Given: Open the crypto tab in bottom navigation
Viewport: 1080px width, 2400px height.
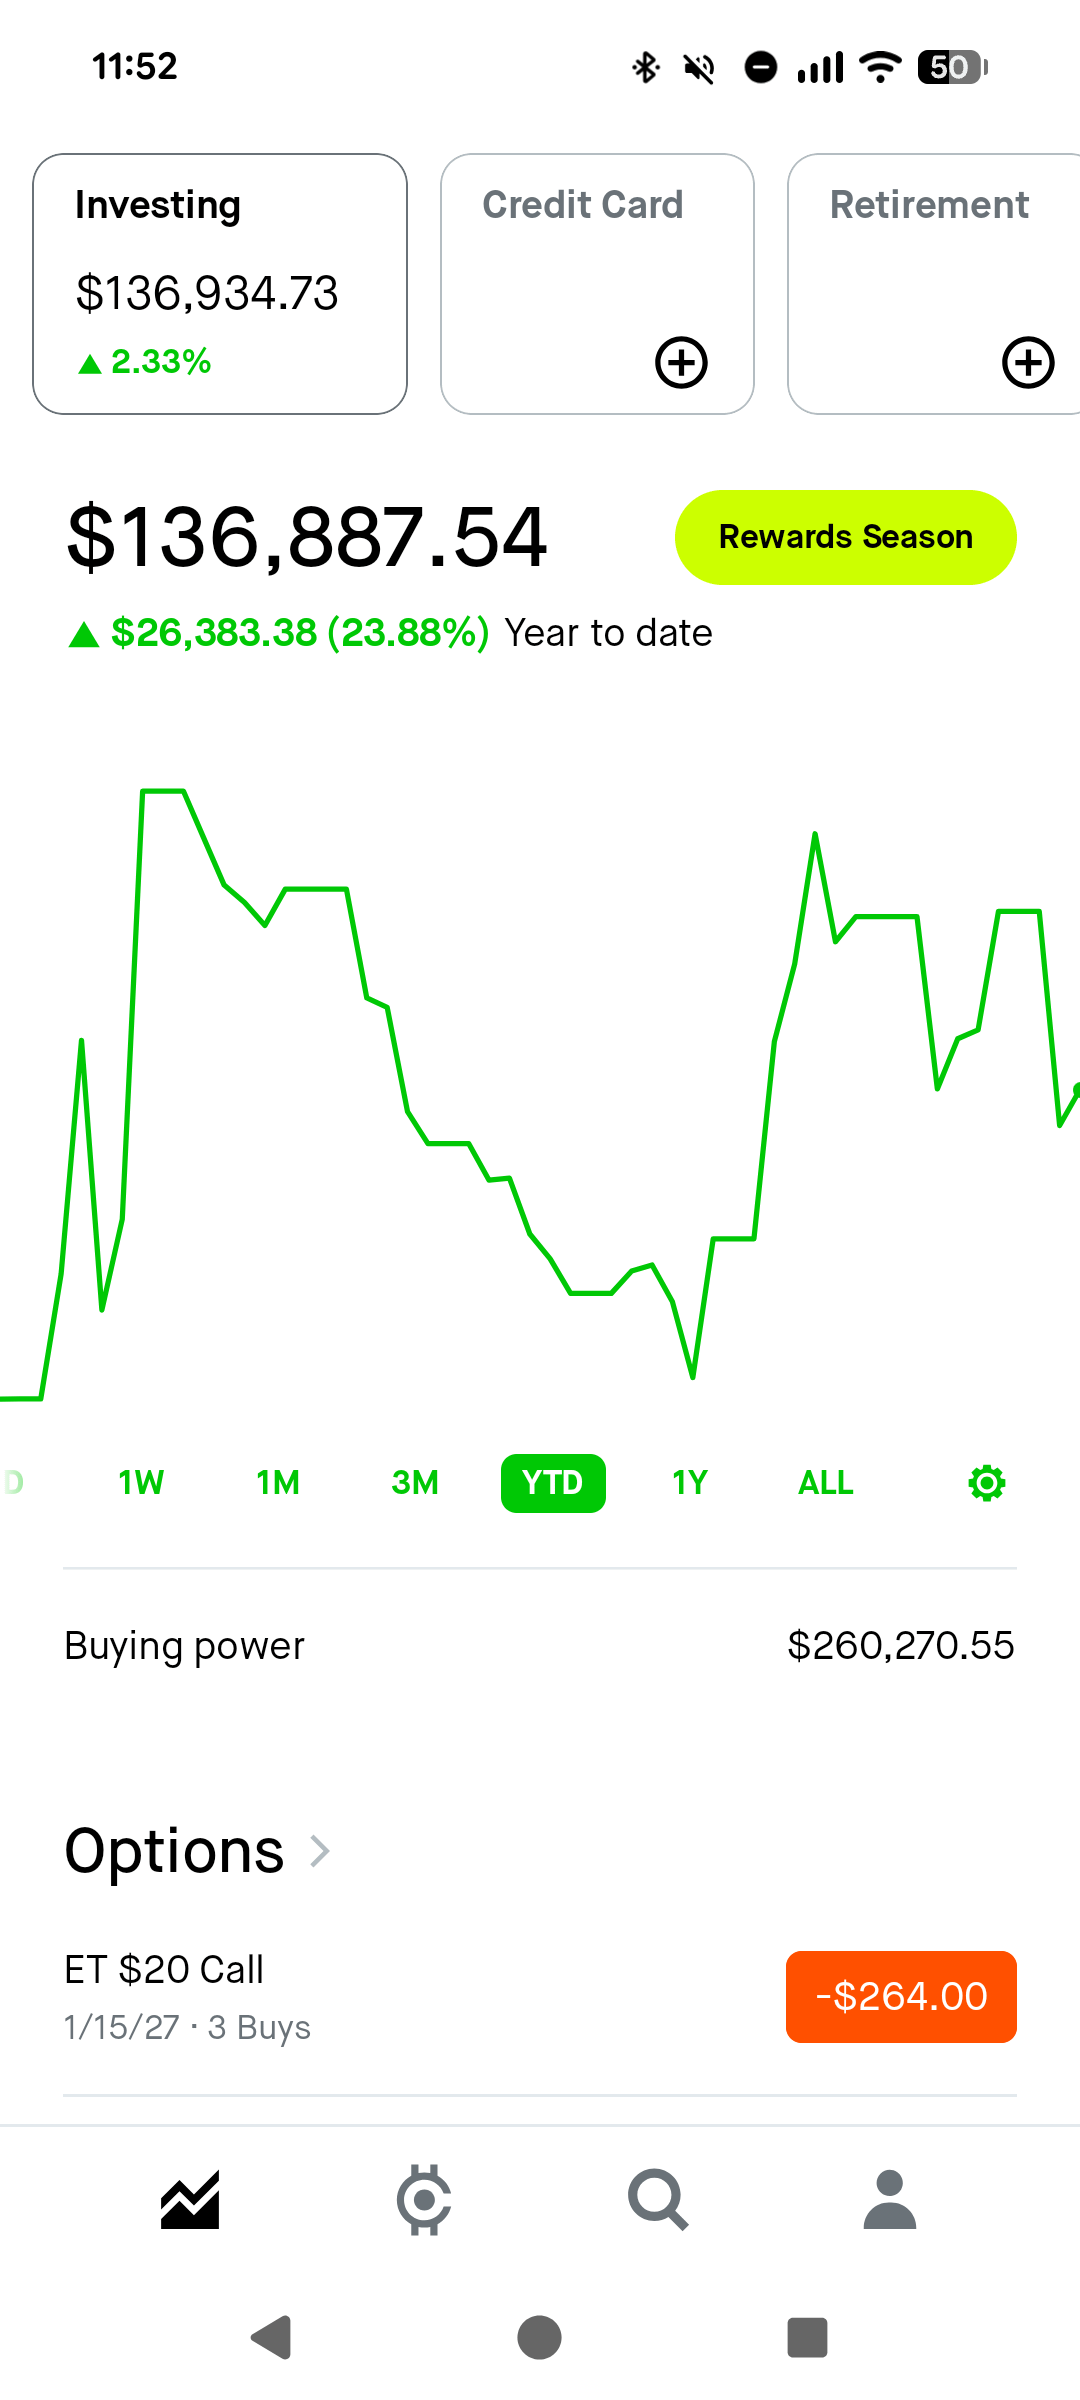Looking at the screenshot, I should pos(424,2201).
